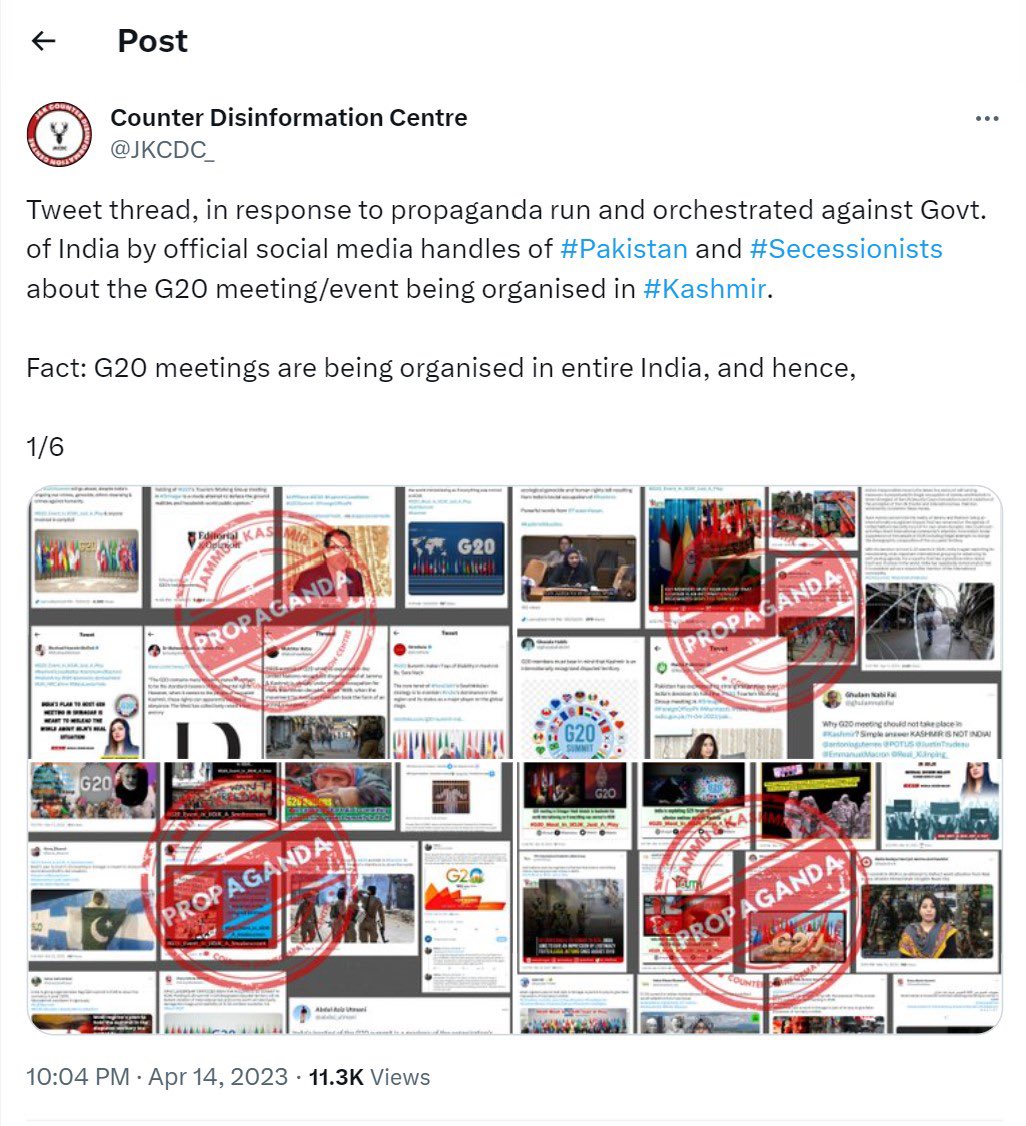Click the Counter Disinformation Centre display name
The height and width of the screenshot is (1126, 1026).
(289, 117)
